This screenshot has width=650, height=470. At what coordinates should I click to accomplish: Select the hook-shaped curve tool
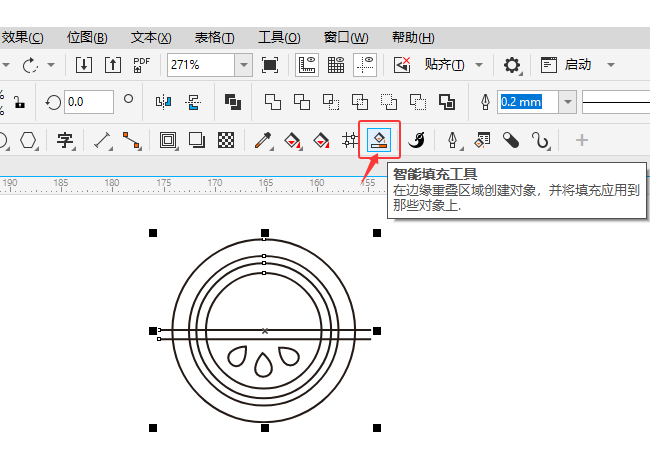(x=541, y=140)
